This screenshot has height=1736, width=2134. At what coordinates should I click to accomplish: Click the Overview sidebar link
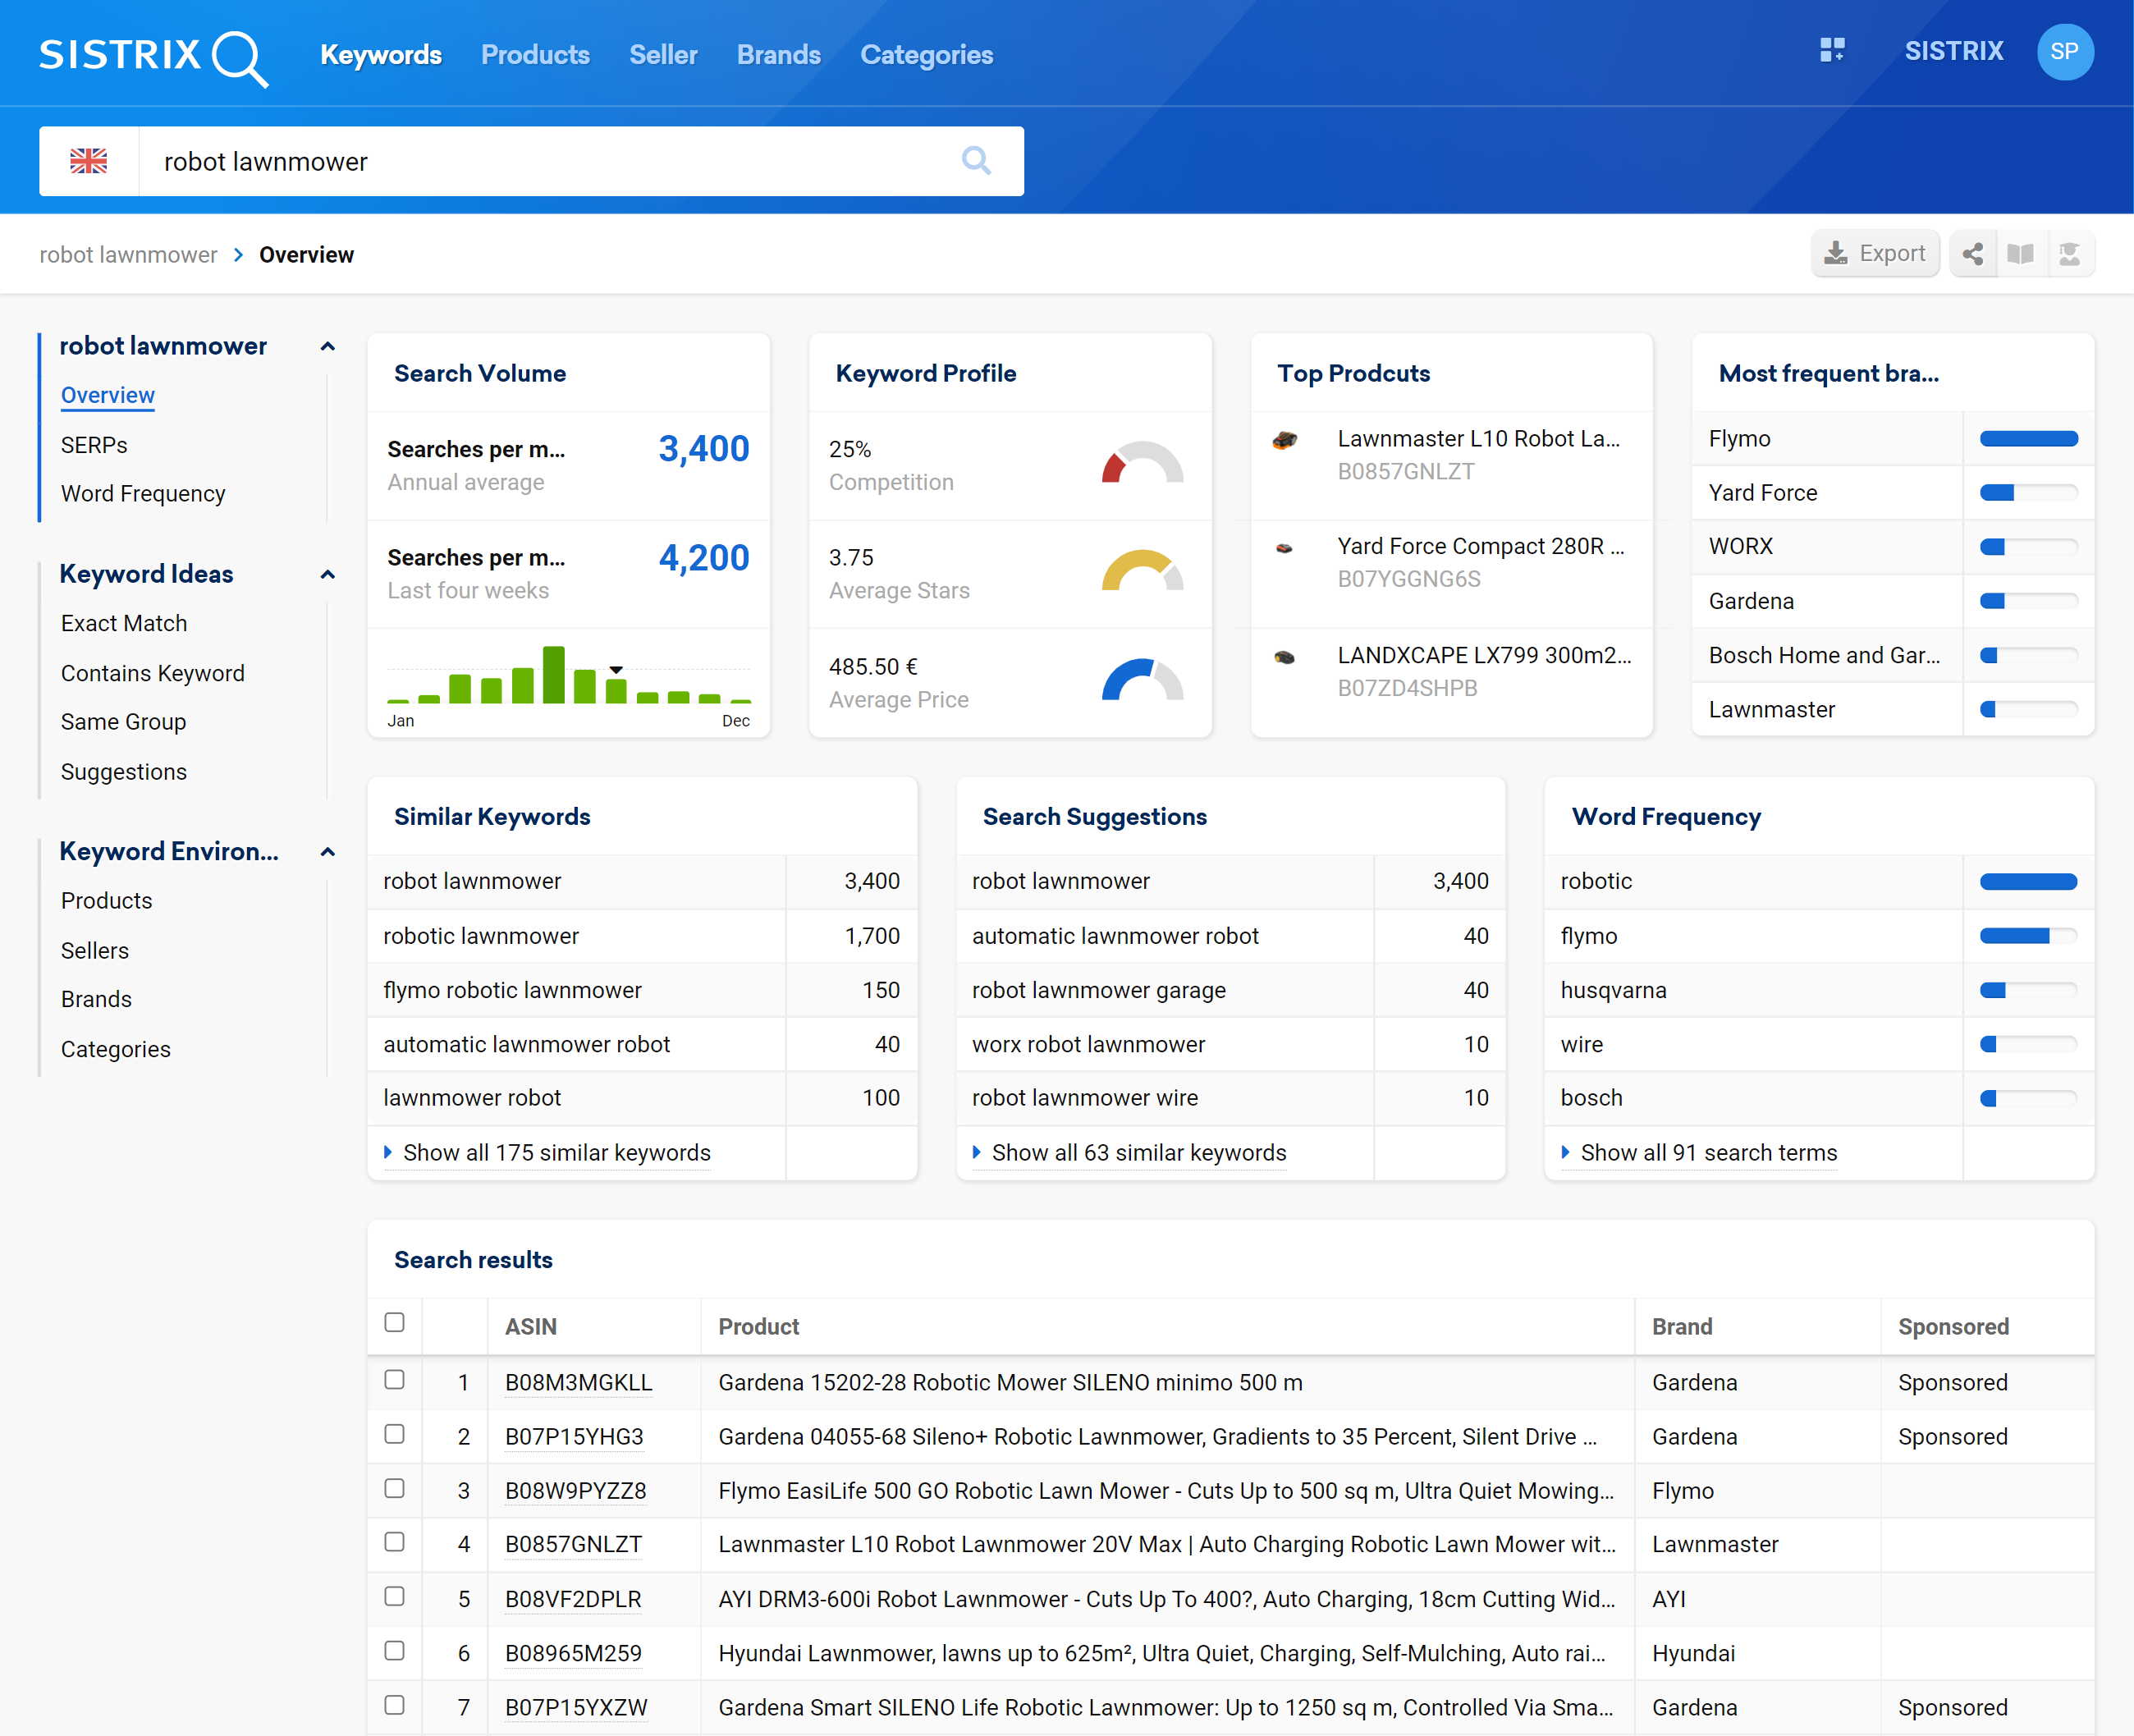pos(108,395)
